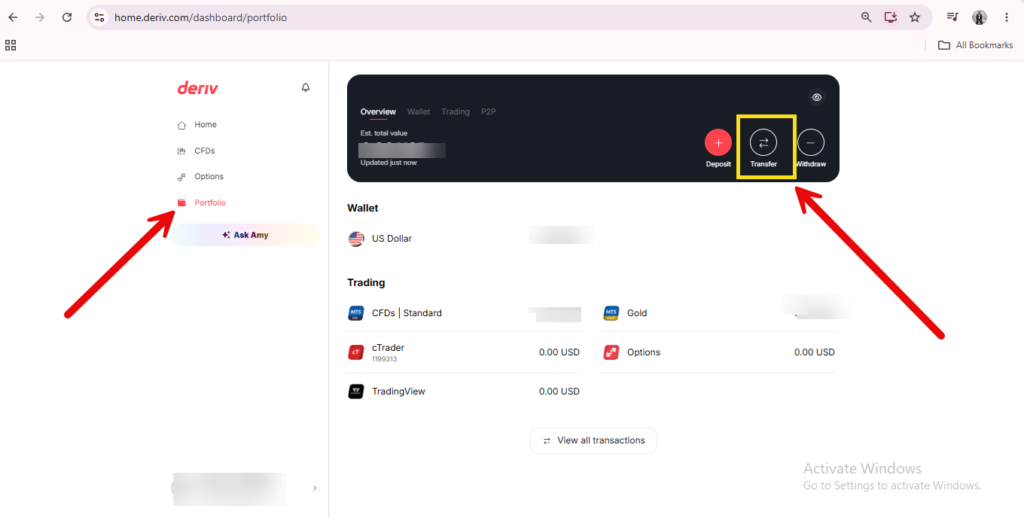Image resolution: width=1024 pixels, height=518 pixels.
Task: Bookmark this page with the star icon
Action: point(915,18)
